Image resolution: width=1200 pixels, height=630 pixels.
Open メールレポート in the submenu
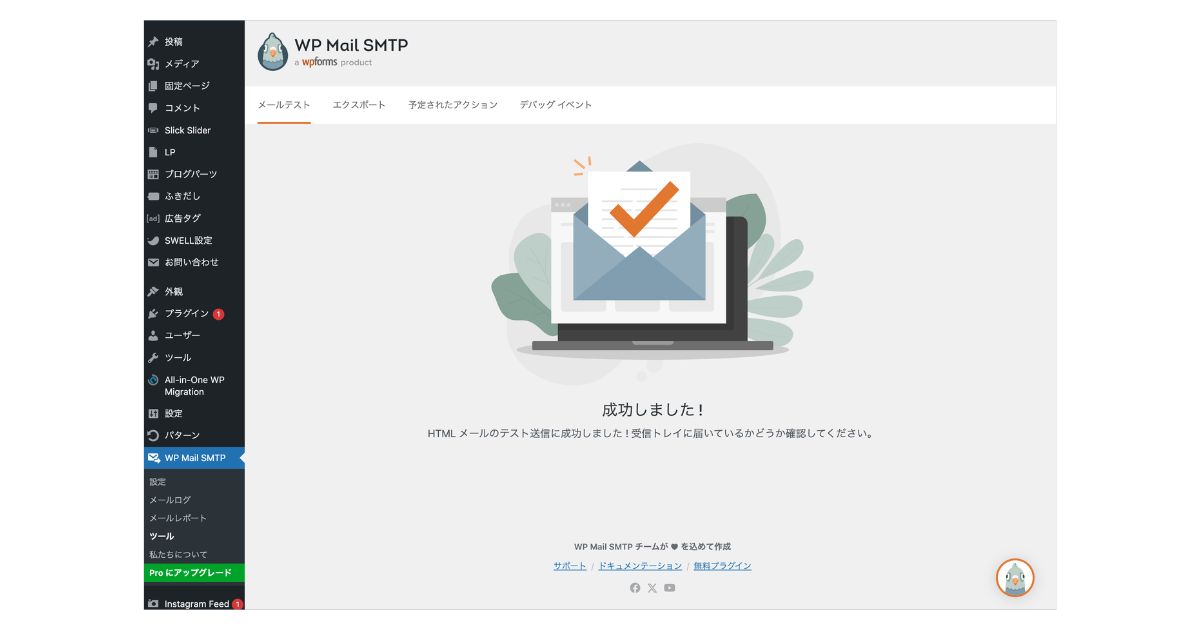click(x=178, y=518)
